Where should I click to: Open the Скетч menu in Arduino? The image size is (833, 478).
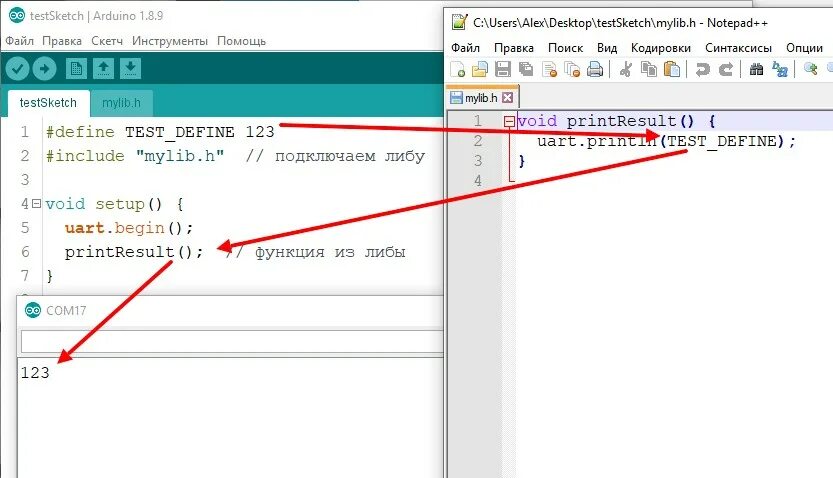(107, 41)
